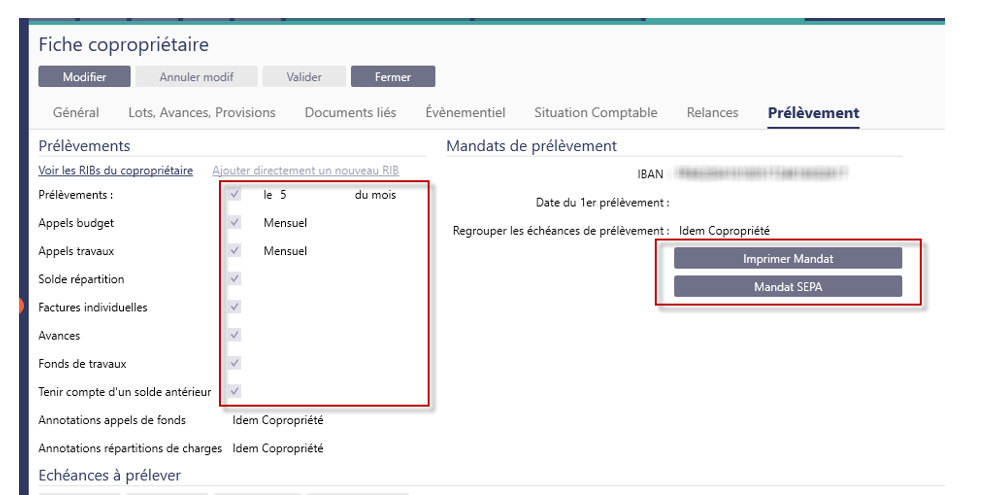Screen dimensions: 988x495
Task: Uncheck the Appels budget checkbox
Action: 235,223
